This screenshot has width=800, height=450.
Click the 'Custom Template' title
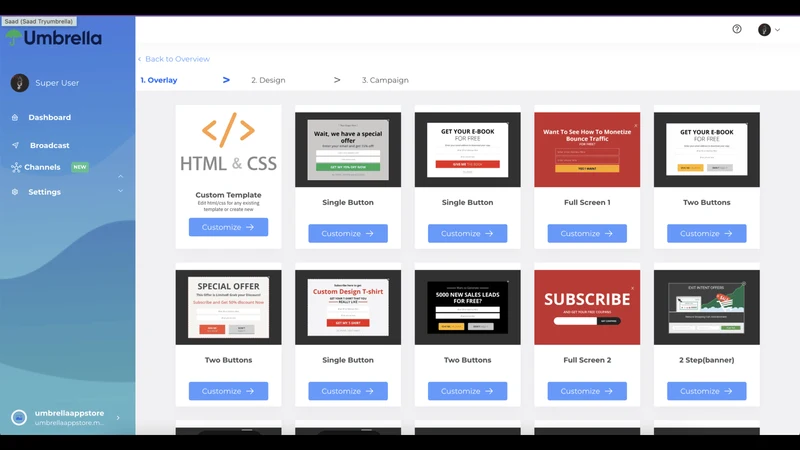pos(228,195)
